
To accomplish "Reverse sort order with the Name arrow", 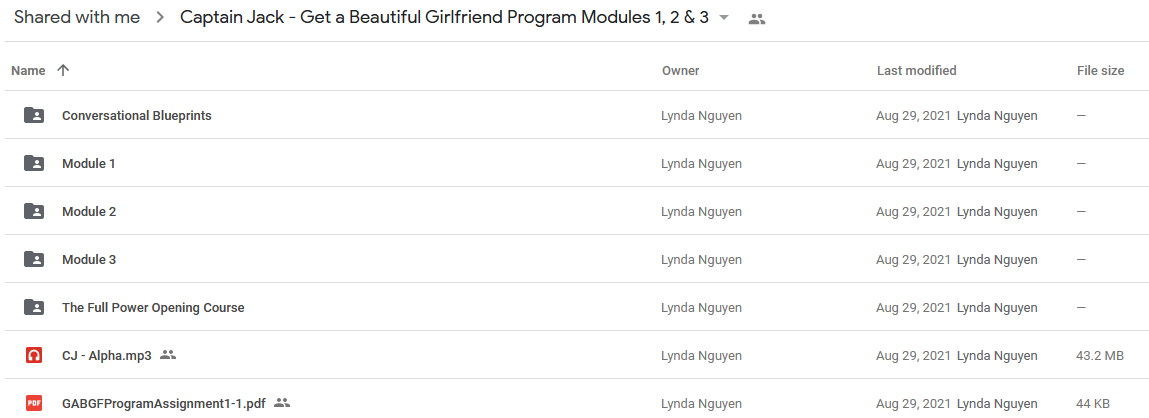I will point(63,70).
